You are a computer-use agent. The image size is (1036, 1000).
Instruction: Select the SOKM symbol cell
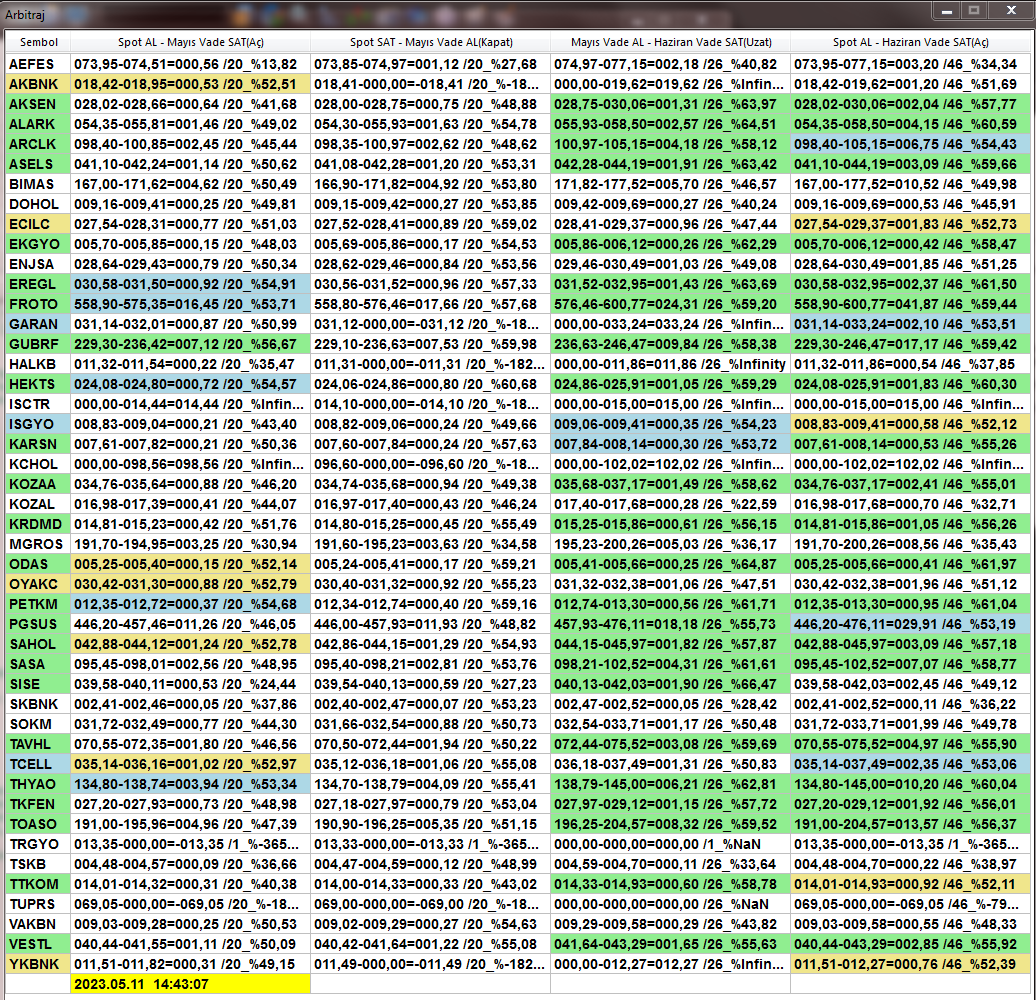coord(38,724)
